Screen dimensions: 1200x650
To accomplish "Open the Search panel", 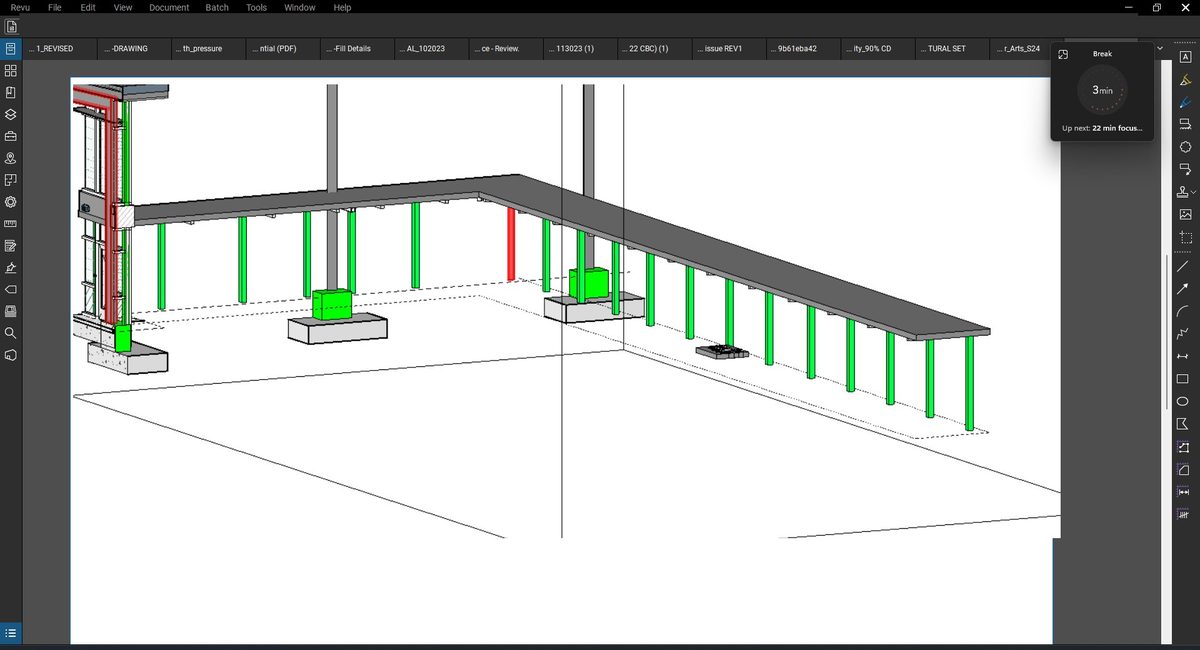I will coord(10,334).
